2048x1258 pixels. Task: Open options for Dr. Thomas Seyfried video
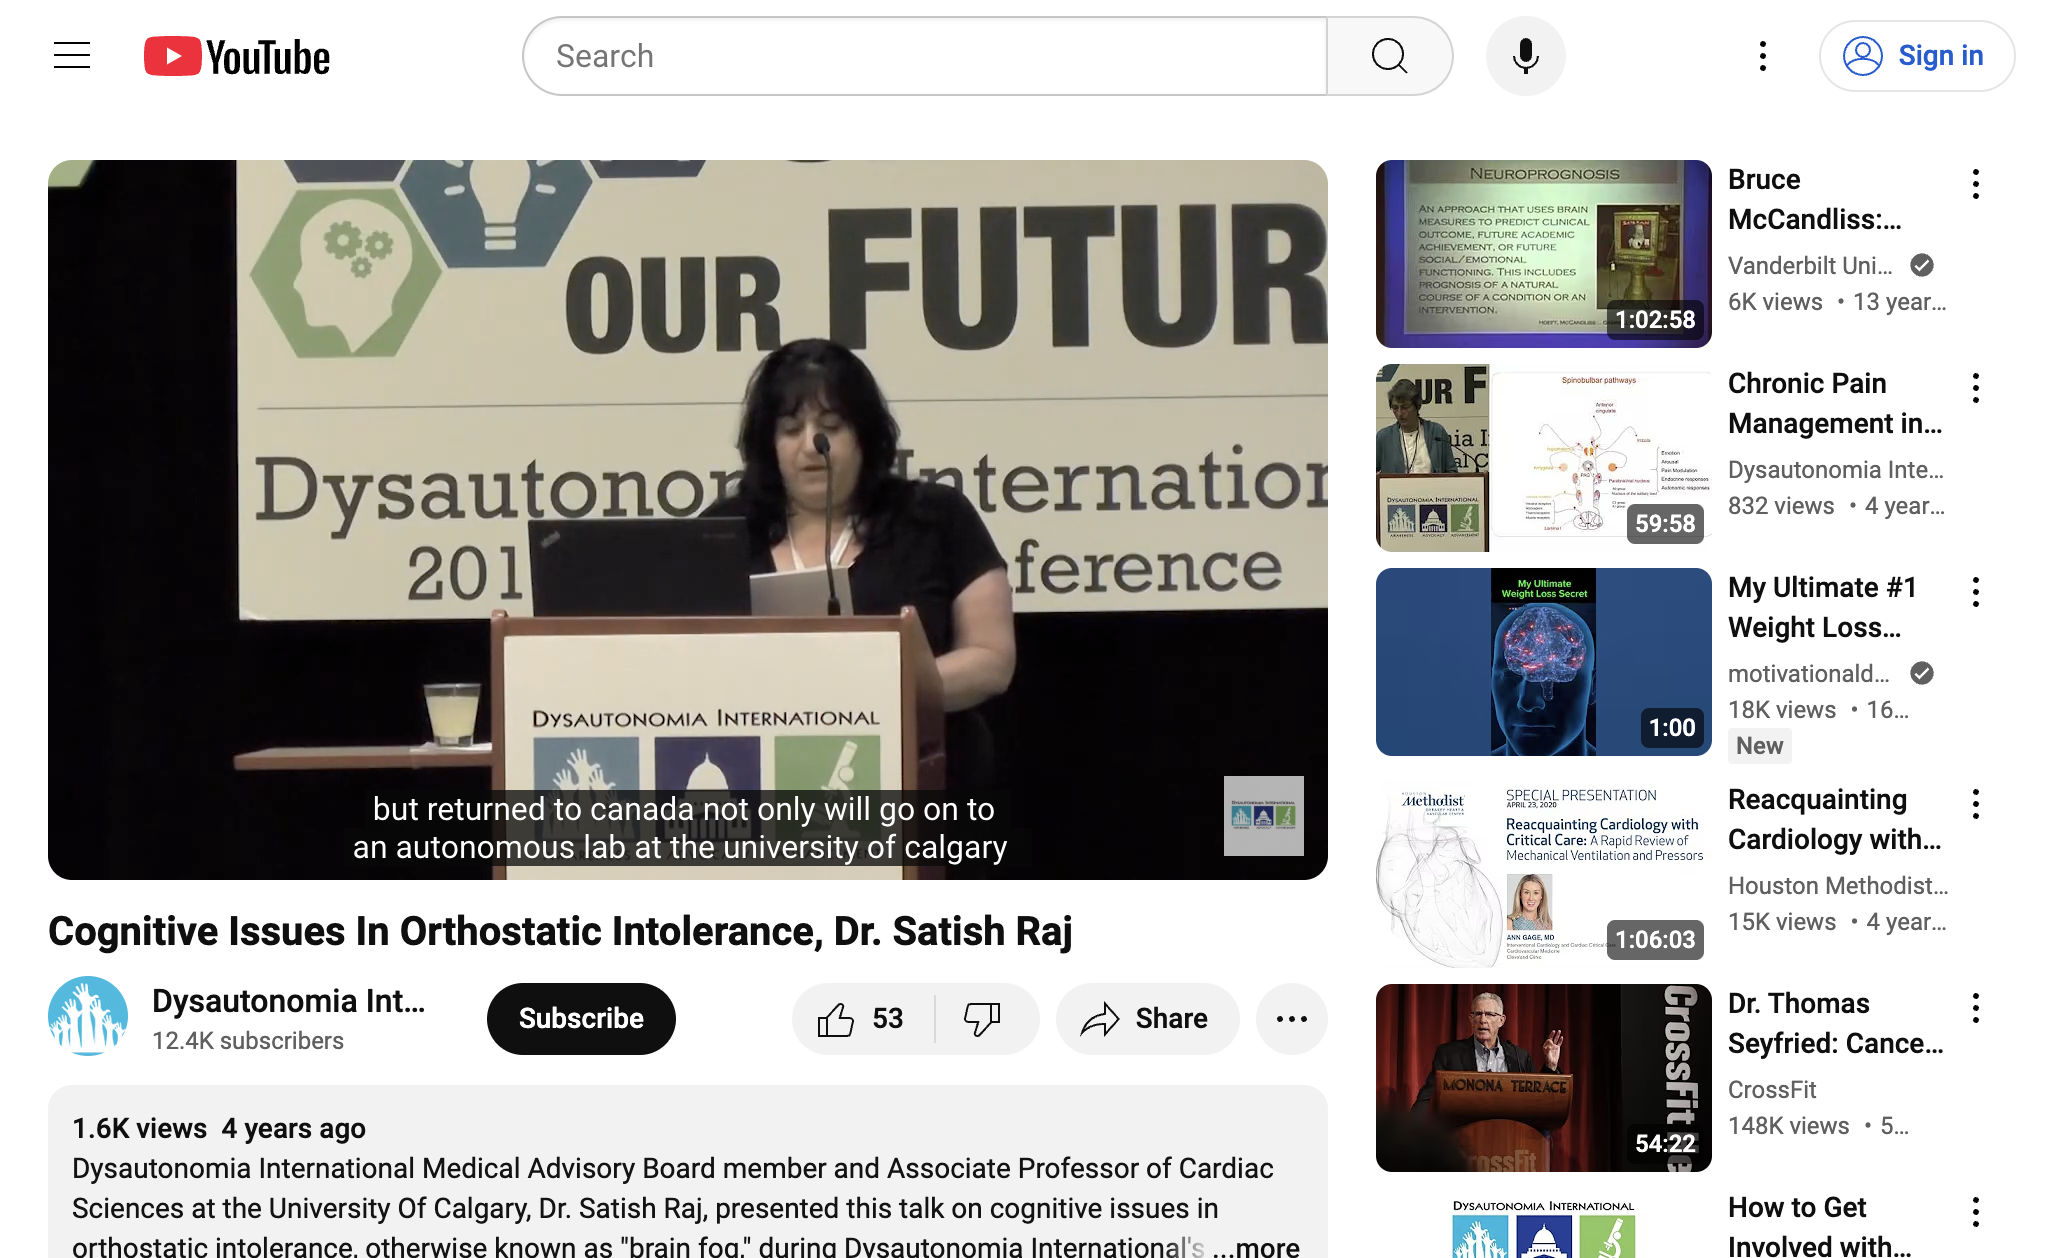tap(1976, 1008)
